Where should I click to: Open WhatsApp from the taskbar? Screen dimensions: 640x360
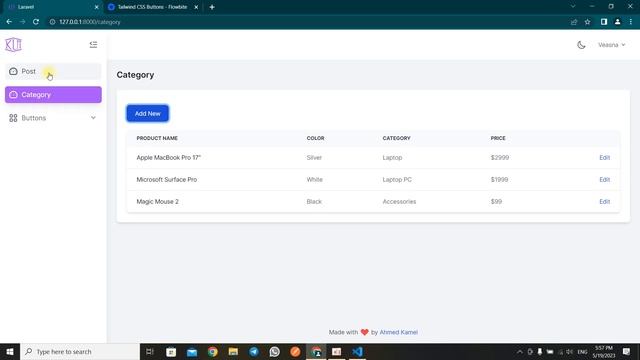(x=275, y=351)
